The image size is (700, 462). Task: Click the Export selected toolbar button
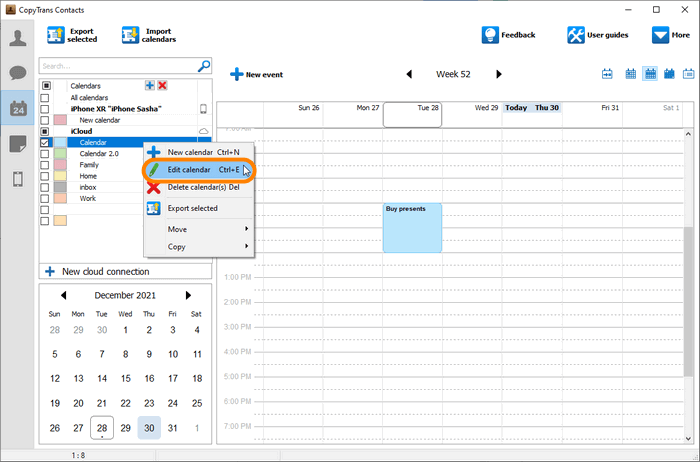click(x=72, y=35)
